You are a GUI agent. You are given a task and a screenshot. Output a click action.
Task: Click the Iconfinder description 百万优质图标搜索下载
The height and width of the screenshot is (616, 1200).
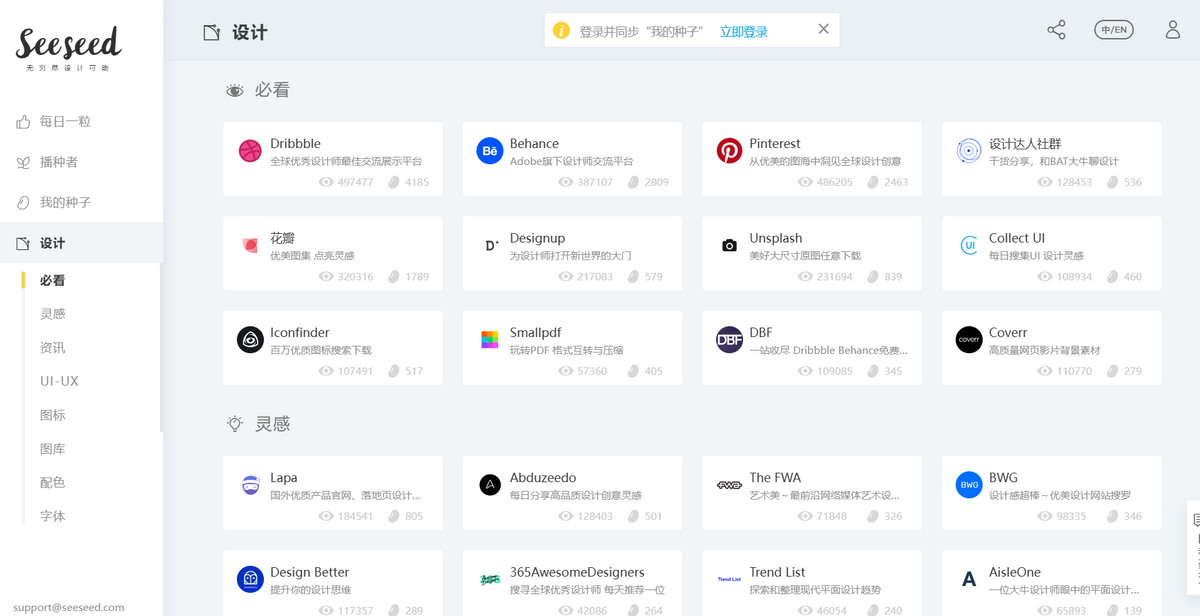[320, 350]
